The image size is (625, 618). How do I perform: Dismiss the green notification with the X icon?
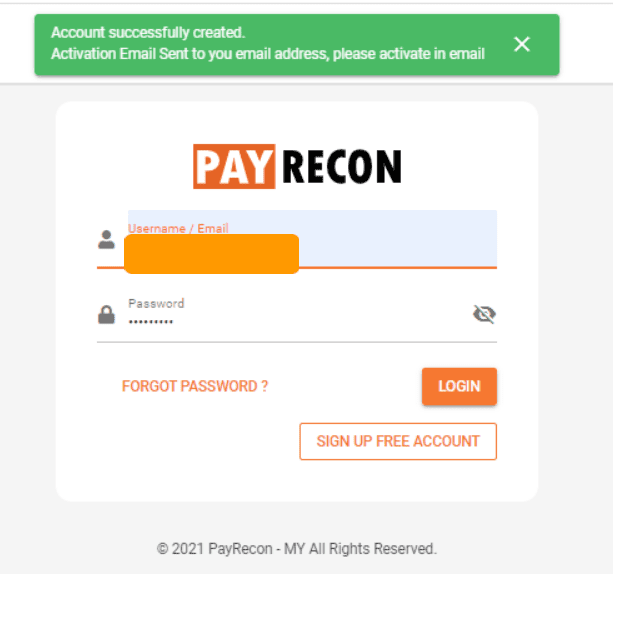(522, 44)
